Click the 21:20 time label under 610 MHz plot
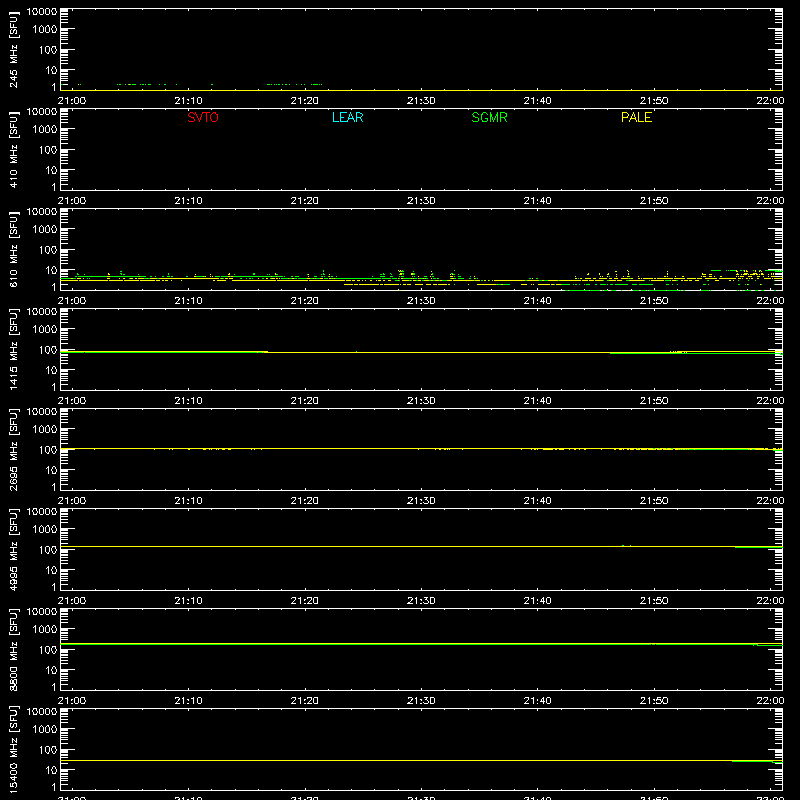Viewport: 800px width, 800px height. [305, 301]
